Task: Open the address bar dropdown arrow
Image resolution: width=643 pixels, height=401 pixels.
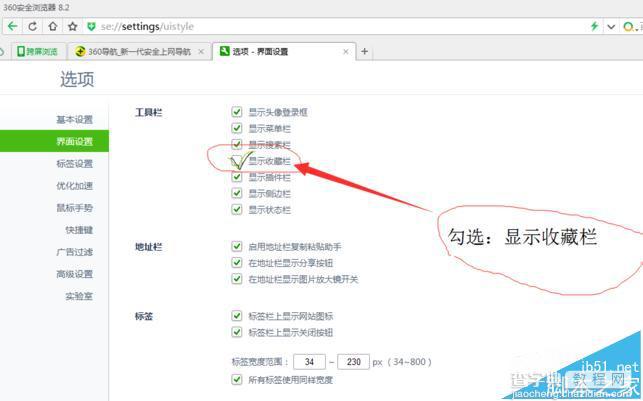Action: 611,27
